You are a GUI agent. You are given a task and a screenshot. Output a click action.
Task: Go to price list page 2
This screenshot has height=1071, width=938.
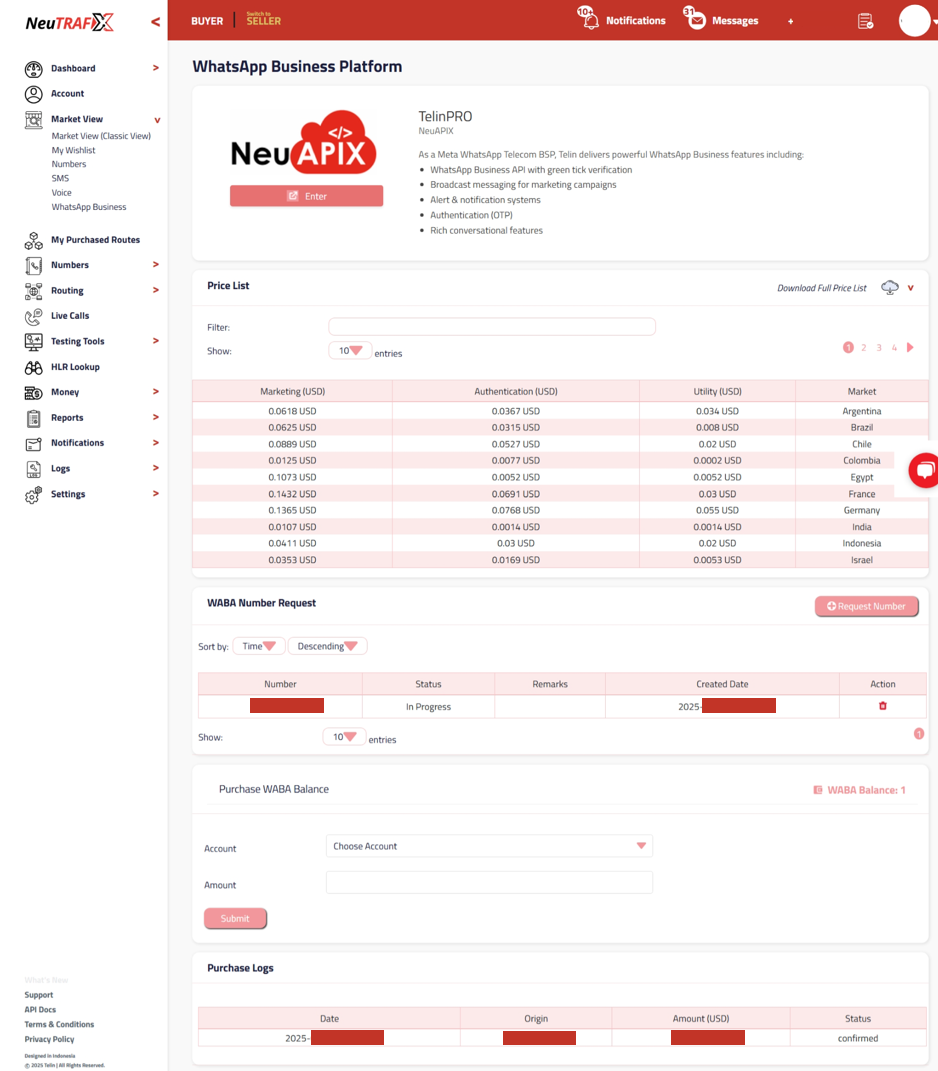864,348
